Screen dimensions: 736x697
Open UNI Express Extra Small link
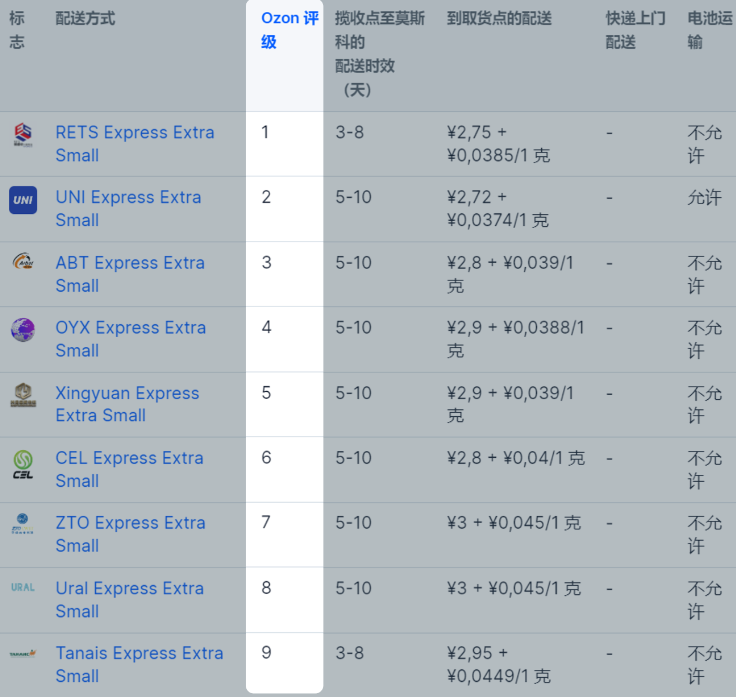(128, 208)
